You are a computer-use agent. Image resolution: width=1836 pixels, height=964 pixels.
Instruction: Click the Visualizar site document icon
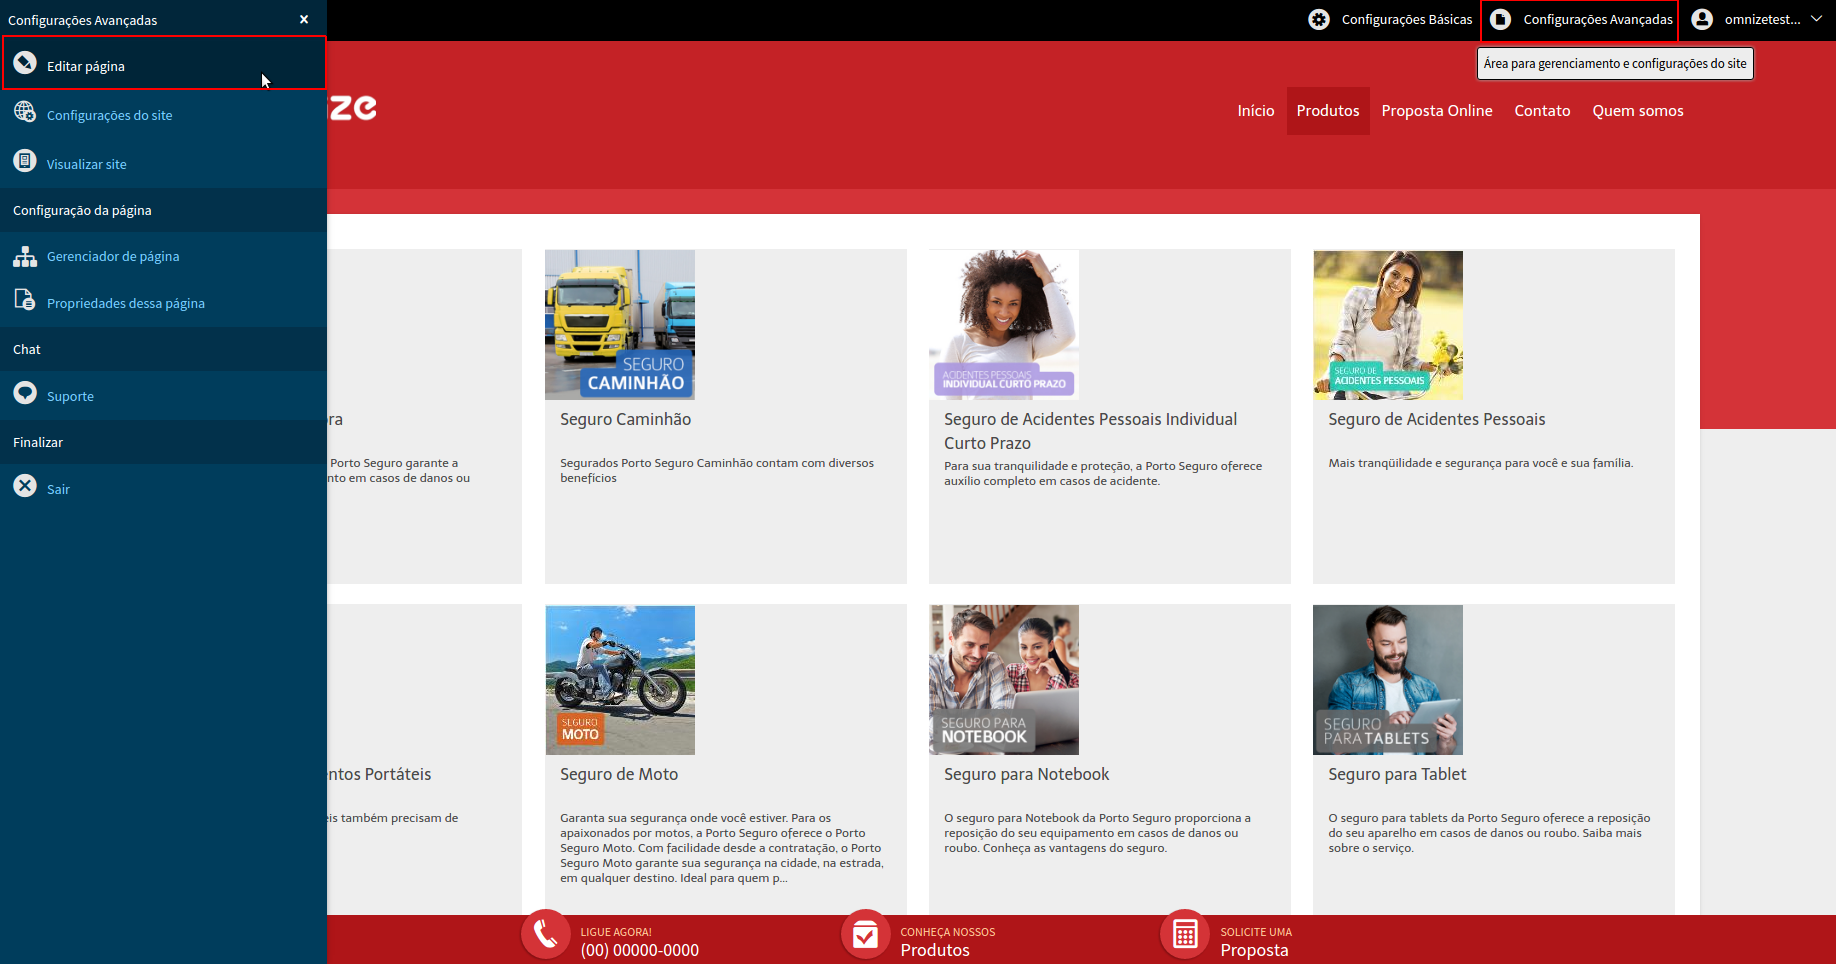pos(25,161)
